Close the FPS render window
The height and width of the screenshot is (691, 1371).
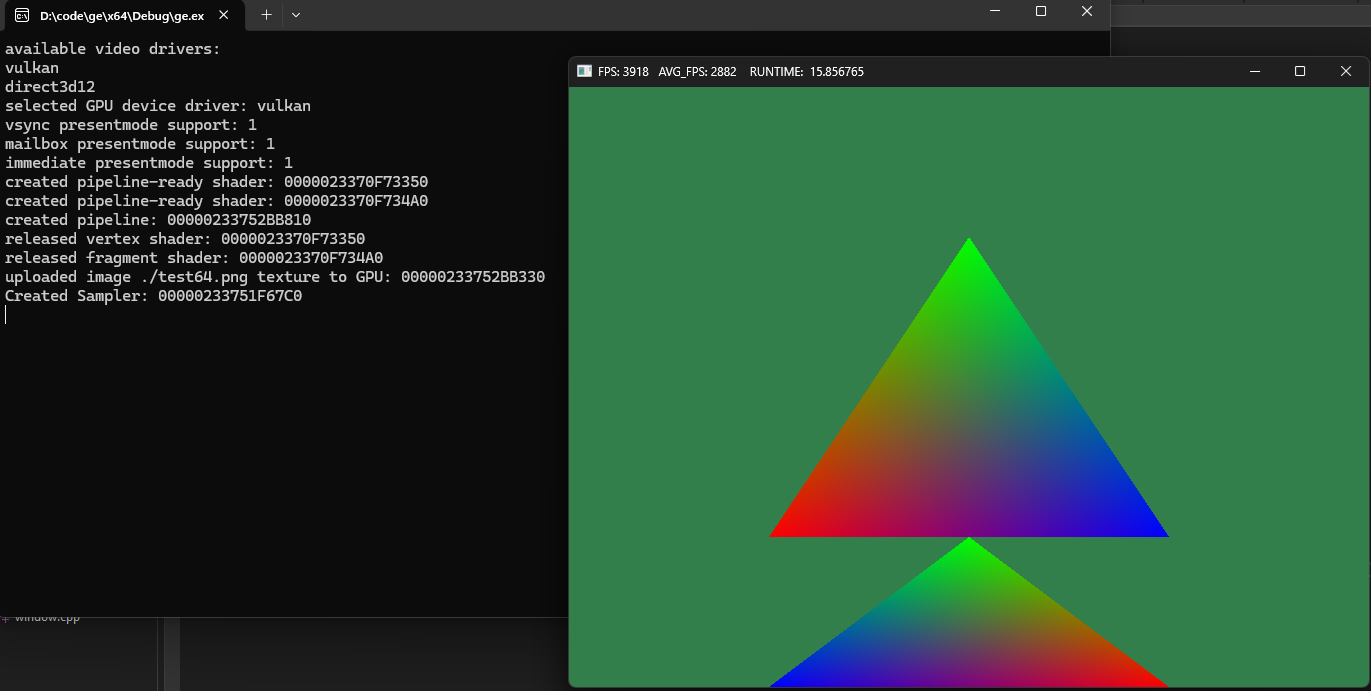click(1346, 72)
